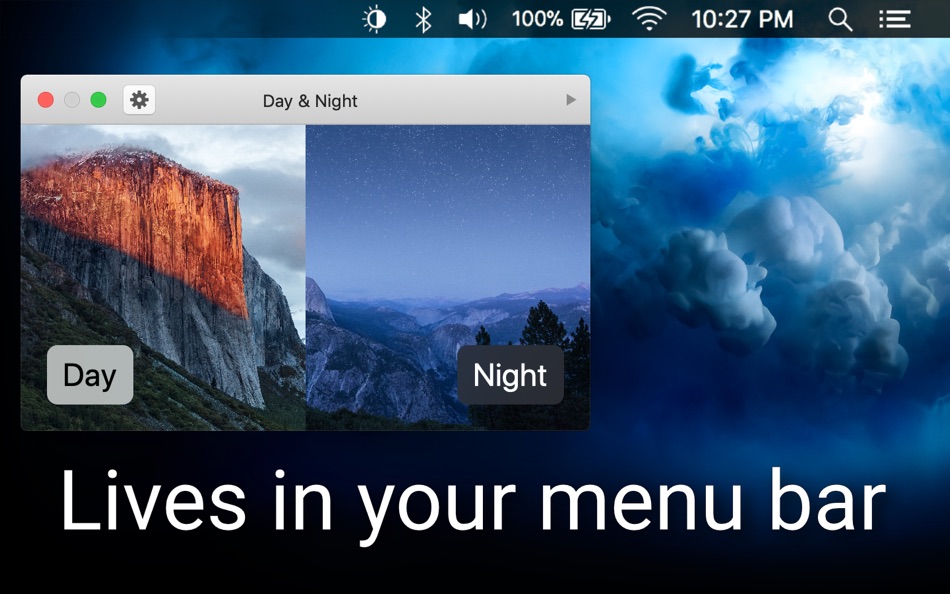This screenshot has width=950, height=594.
Task: Click the Day & Night window title
Action: [x=310, y=101]
